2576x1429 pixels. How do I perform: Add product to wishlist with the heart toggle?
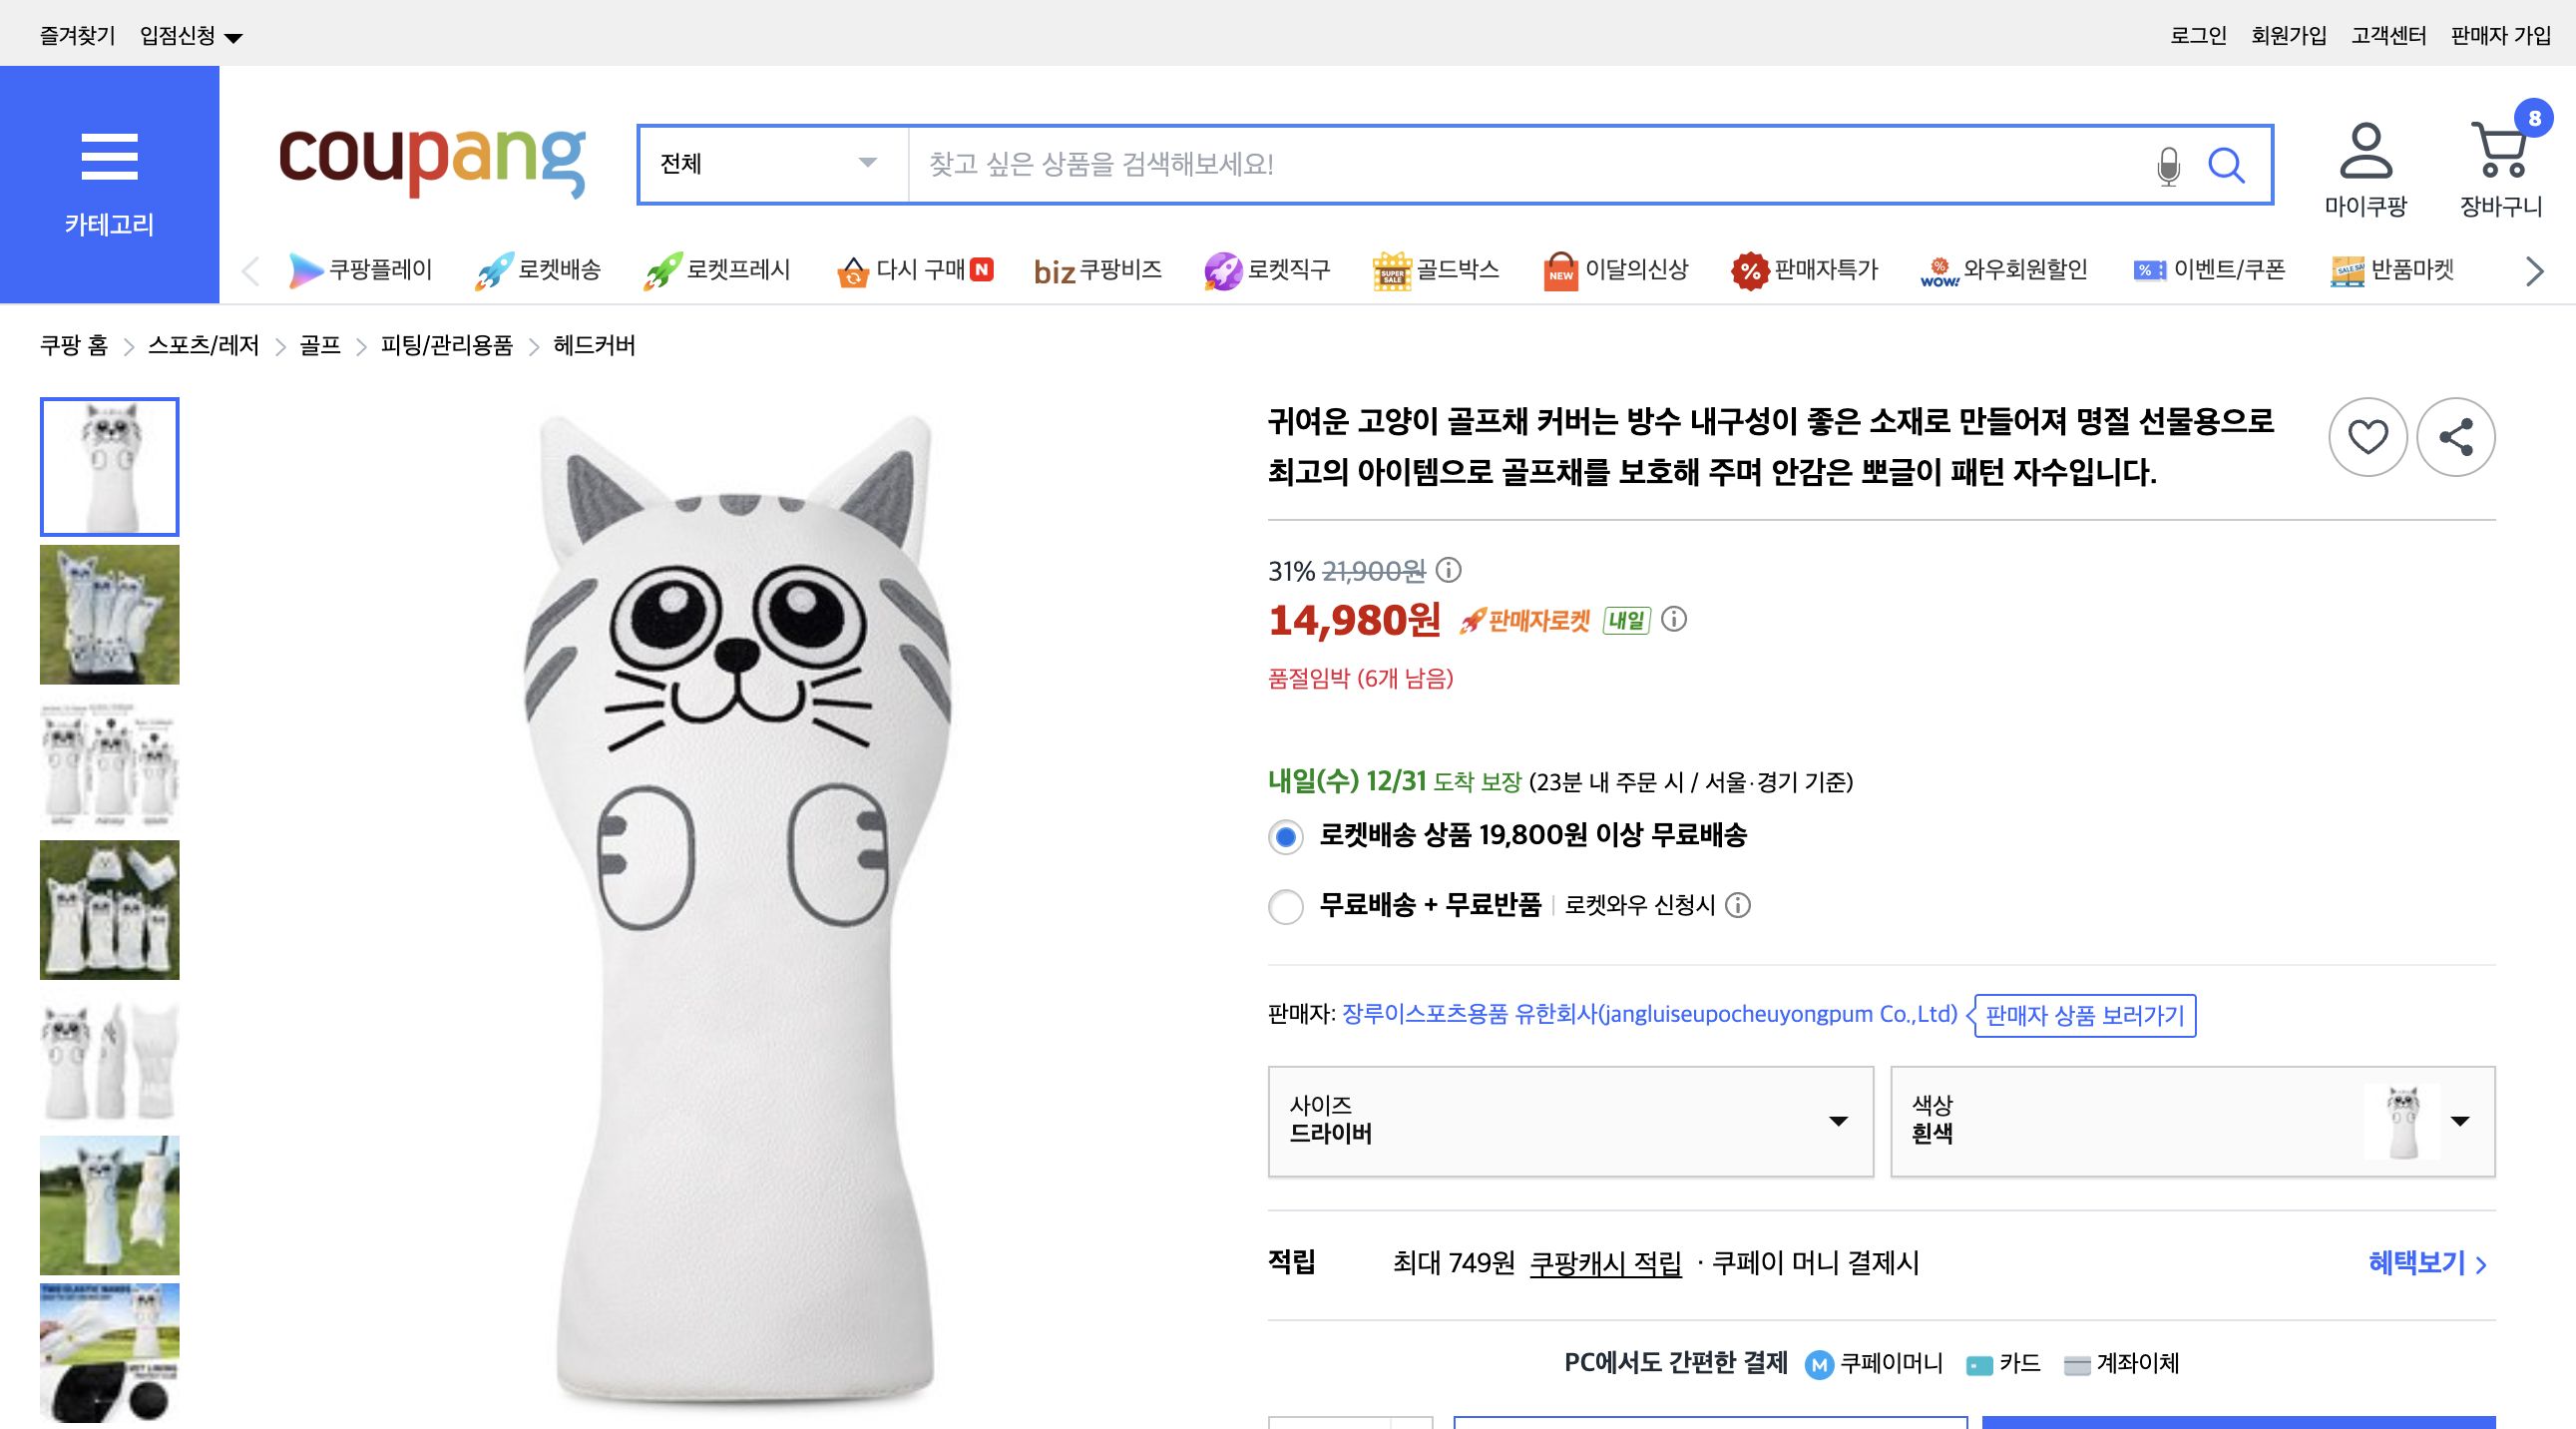(2367, 437)
